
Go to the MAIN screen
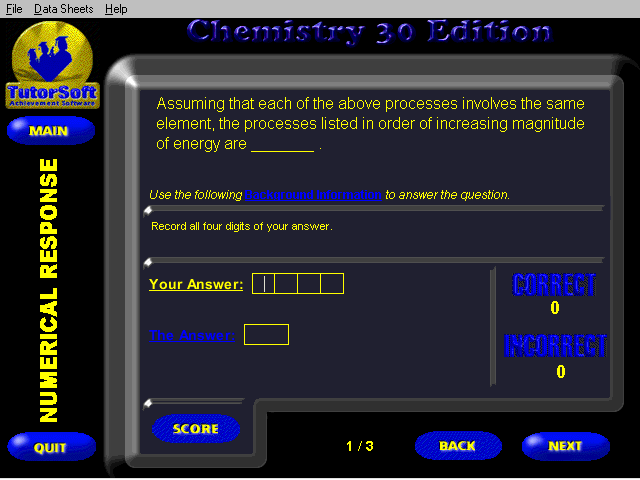pyautogui.click(x=51, y=131)
